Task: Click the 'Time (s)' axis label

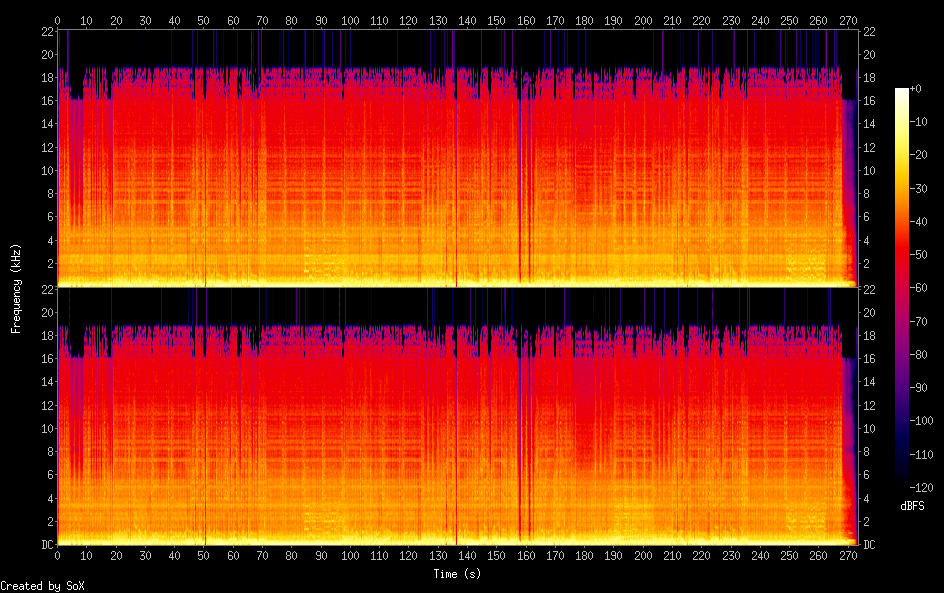Action: (457, 574)
